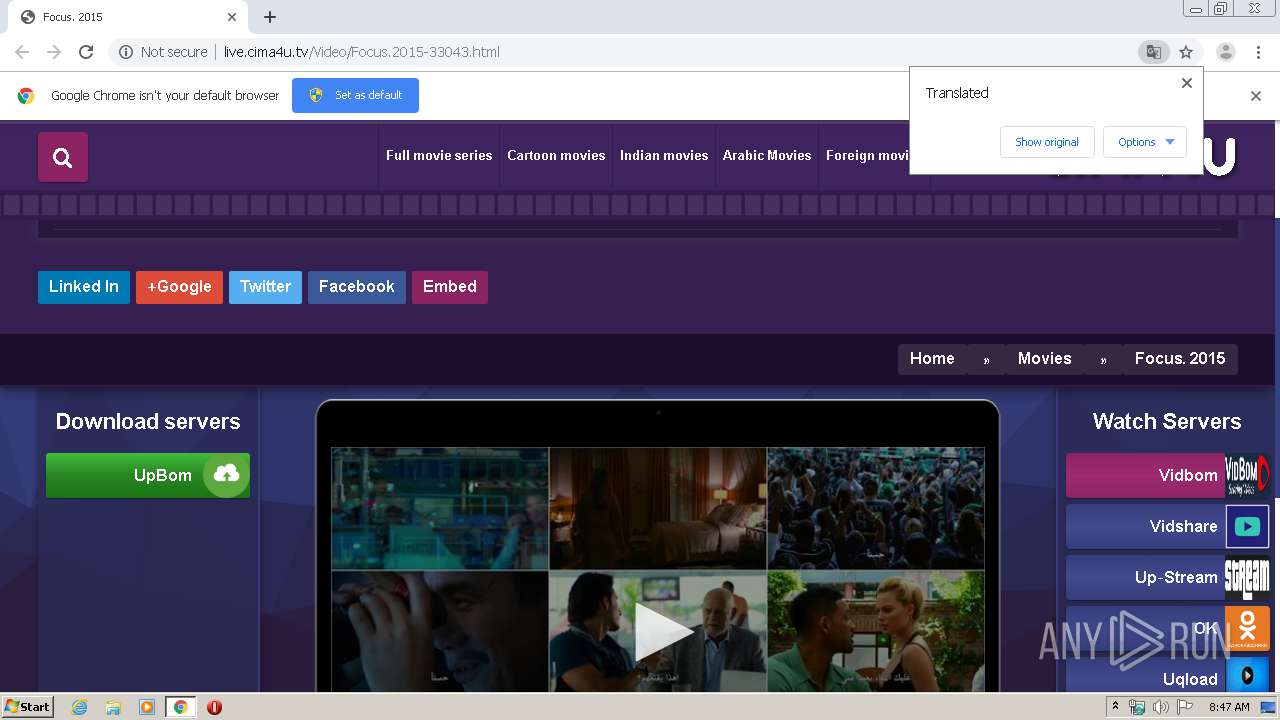Open the Windows Start menu
Screen dimensions: 1280x720
pyautogui.click(x=28, y=706)
